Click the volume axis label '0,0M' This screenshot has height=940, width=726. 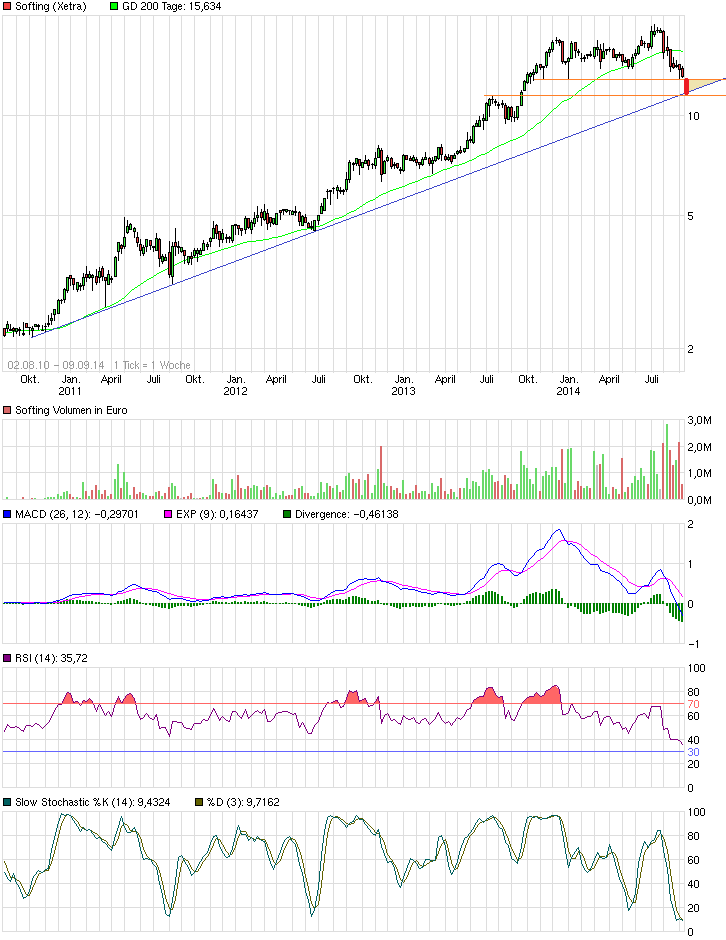700,500
